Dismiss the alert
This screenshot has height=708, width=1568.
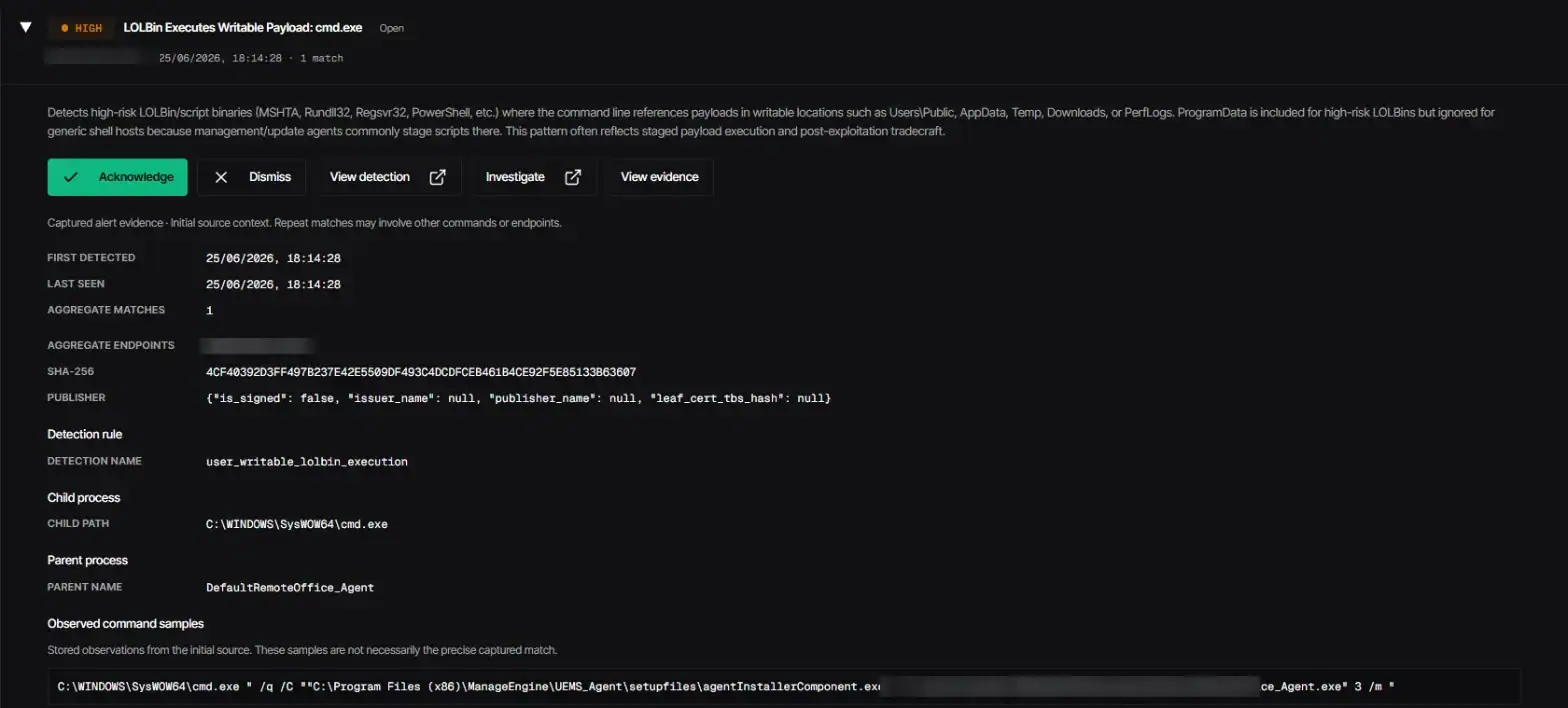[x=252, y=177]
